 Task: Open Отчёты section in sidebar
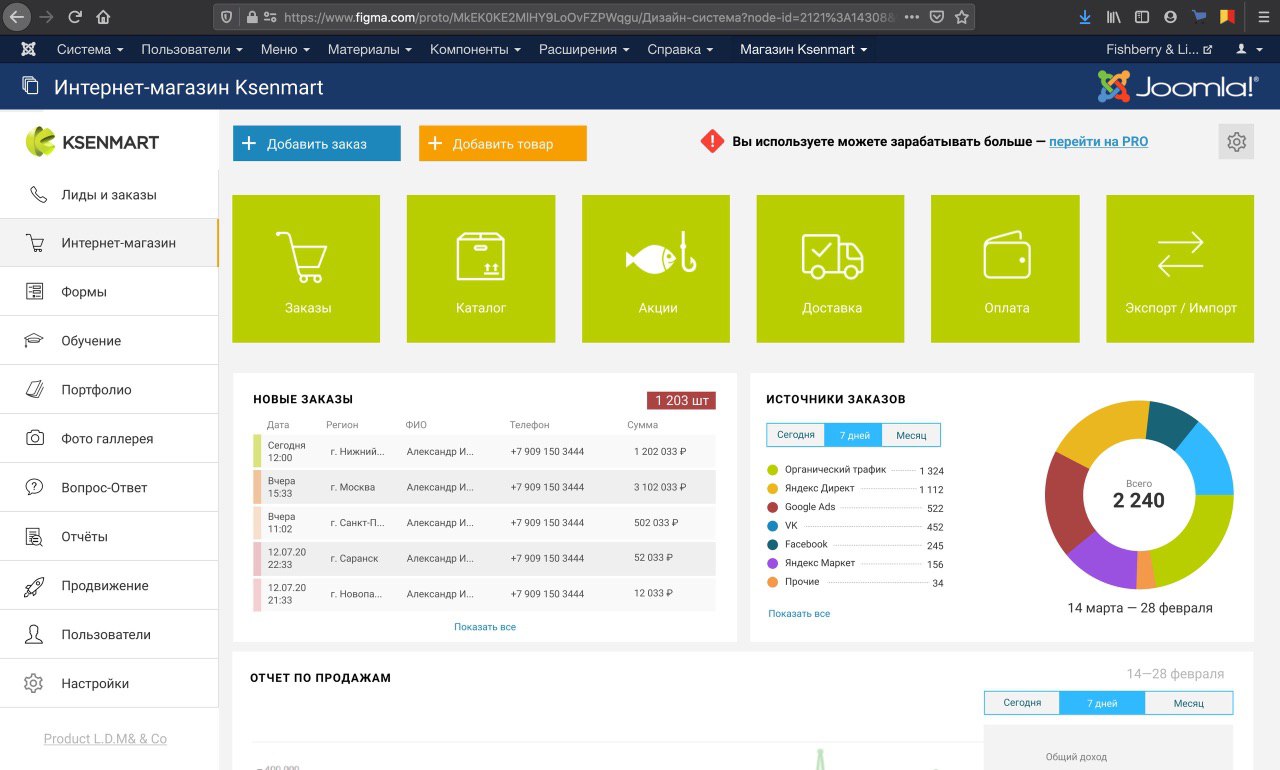(84, 537)
